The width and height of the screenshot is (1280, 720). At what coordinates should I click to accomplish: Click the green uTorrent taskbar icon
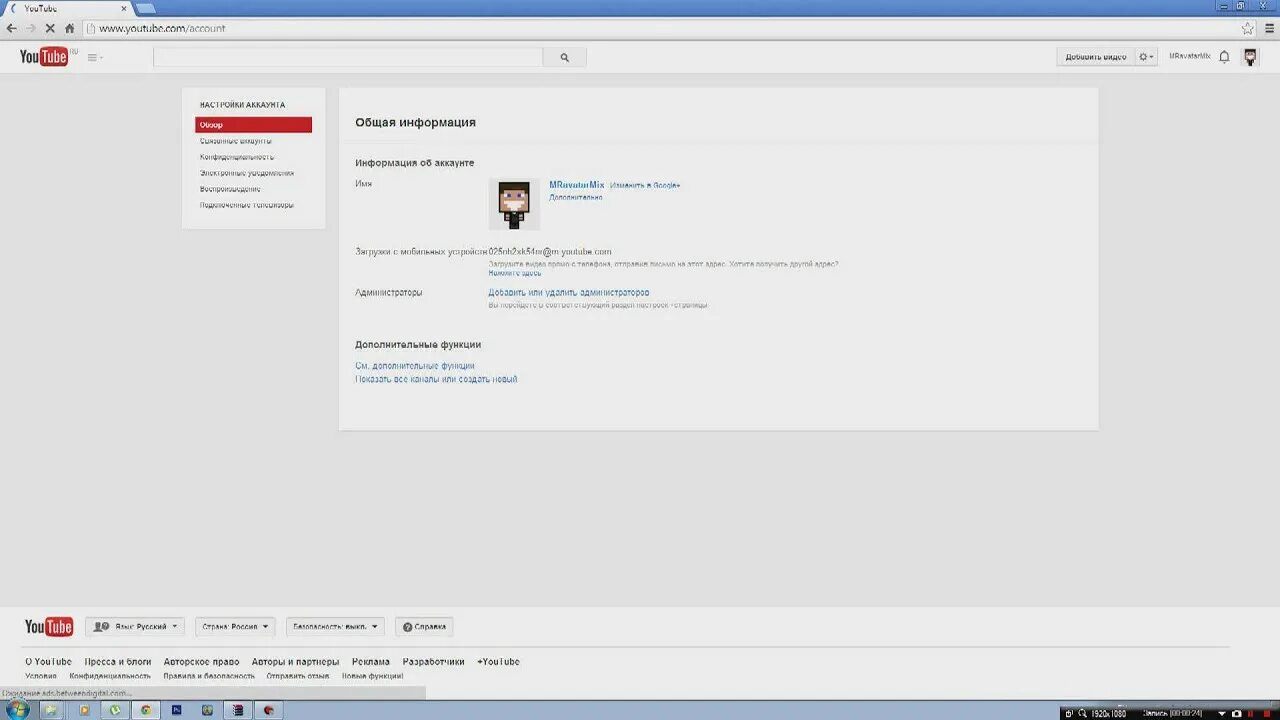pos(115,710)
